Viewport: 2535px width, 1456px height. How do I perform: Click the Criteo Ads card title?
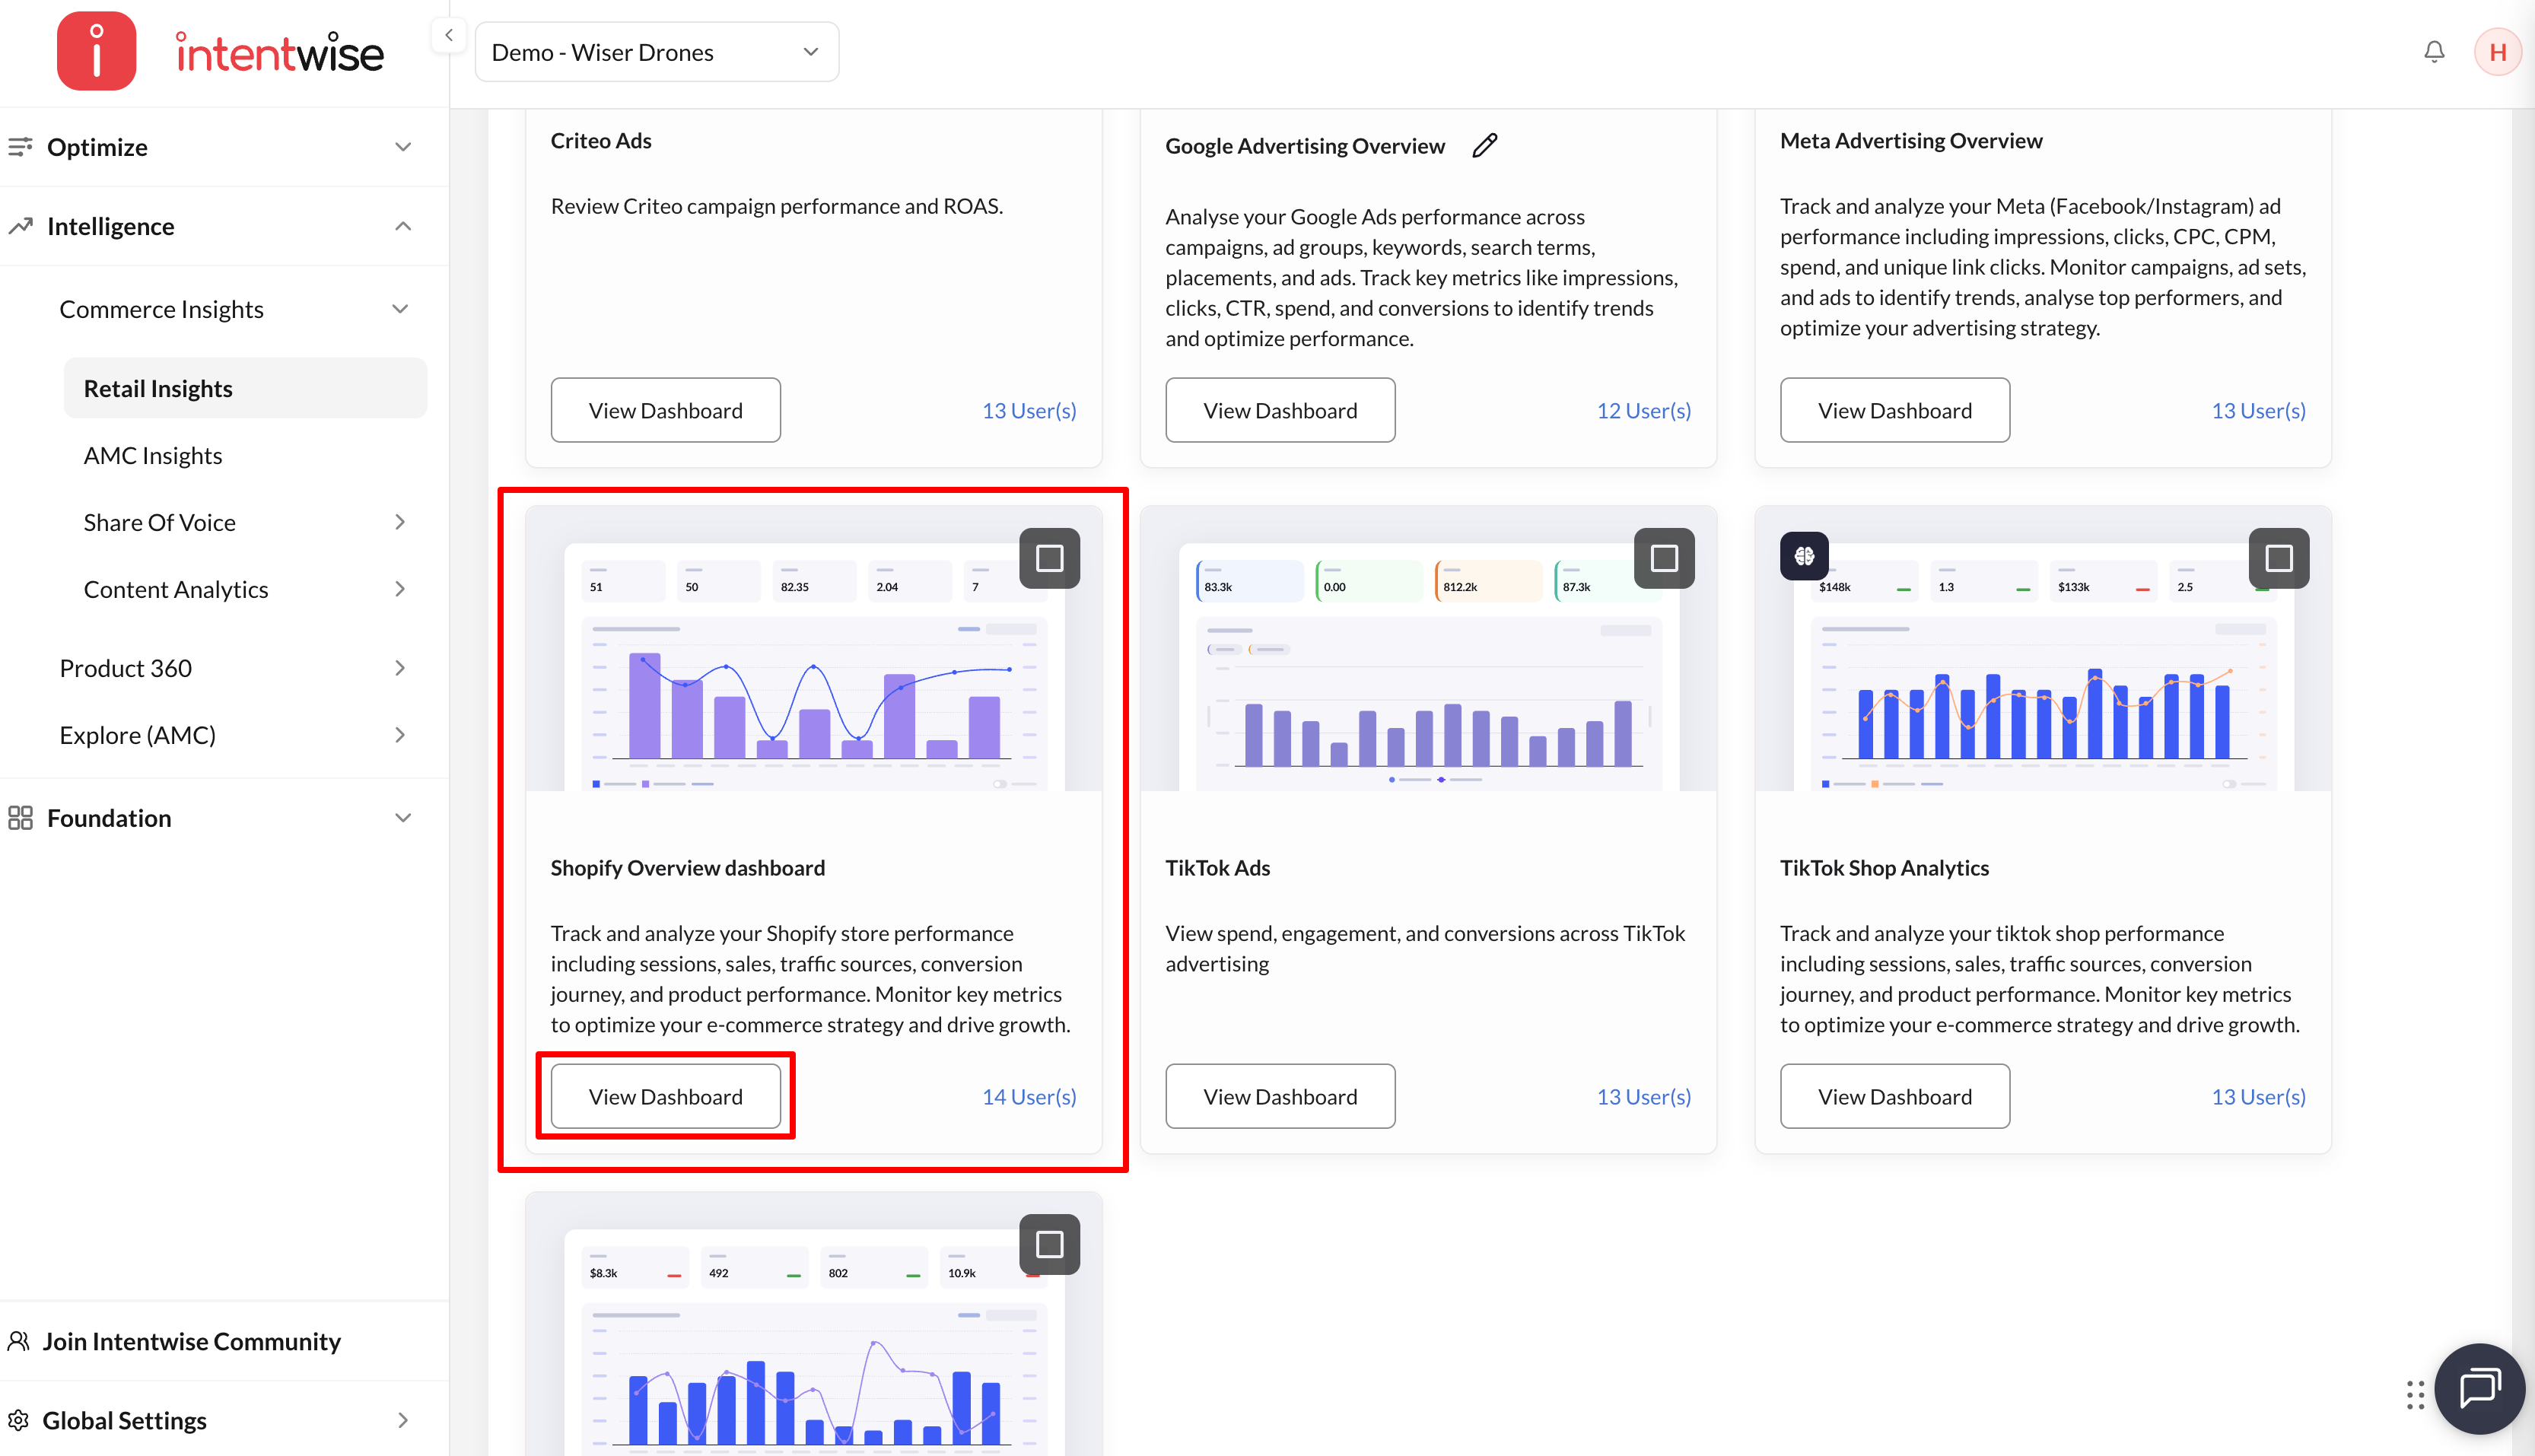pos(601,140)
